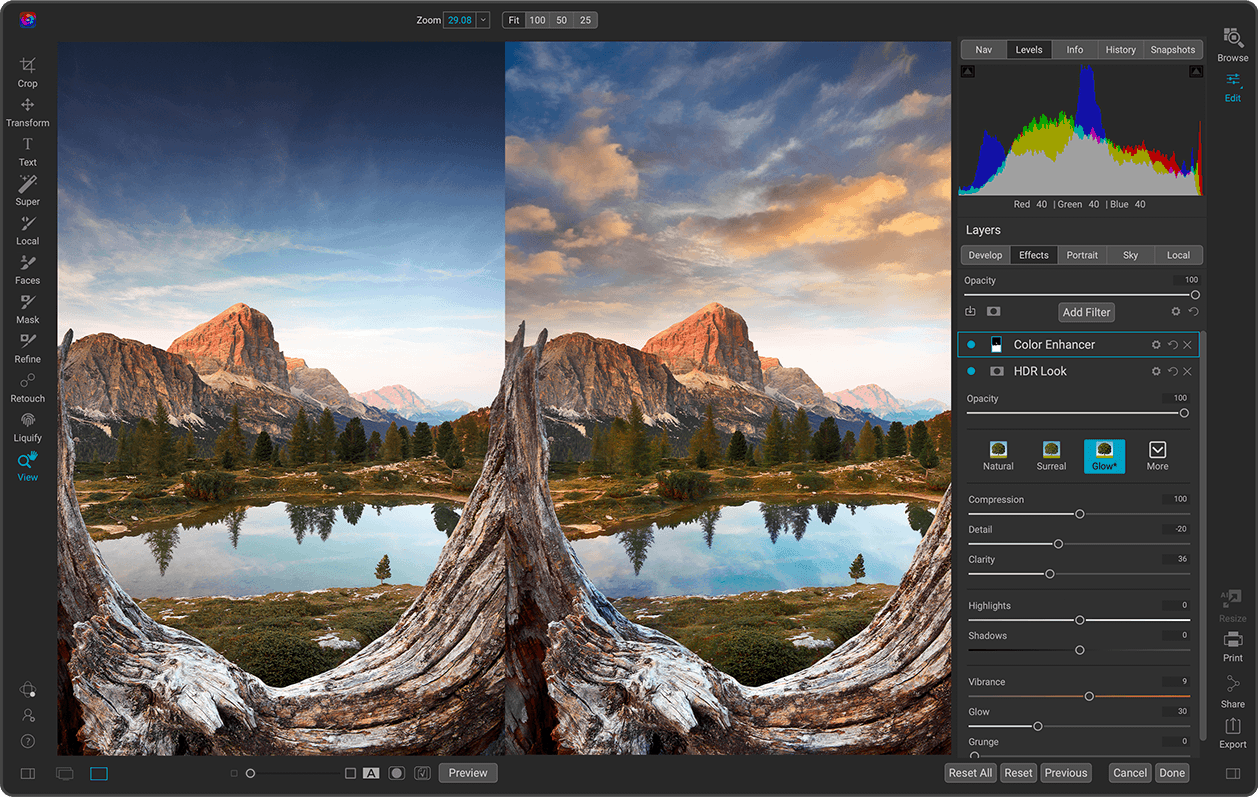Image resolution: width=1258 pixels, height=797 pixels.
Task: Open the Portrait layers tab
Action: (x=1082, y=254)
